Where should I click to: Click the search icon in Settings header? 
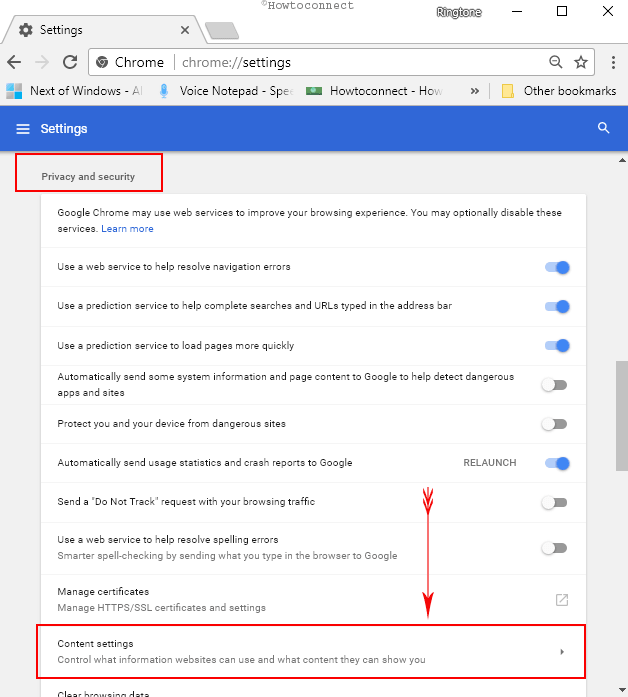(x=603, y=128)
